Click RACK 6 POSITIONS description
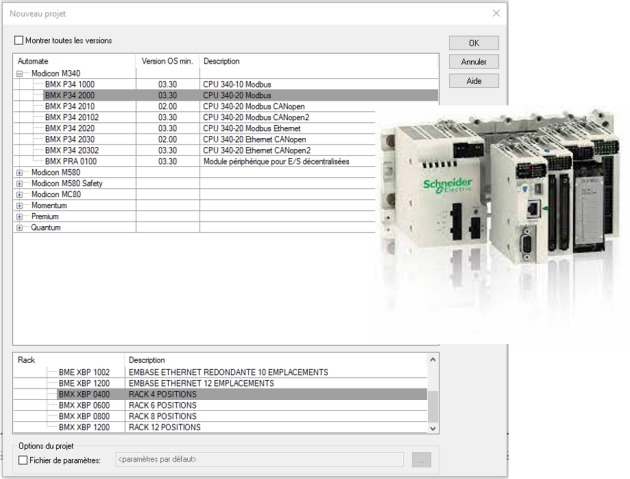Image resolution: width=630 pixels, height=479 pixels. [162, 405]
